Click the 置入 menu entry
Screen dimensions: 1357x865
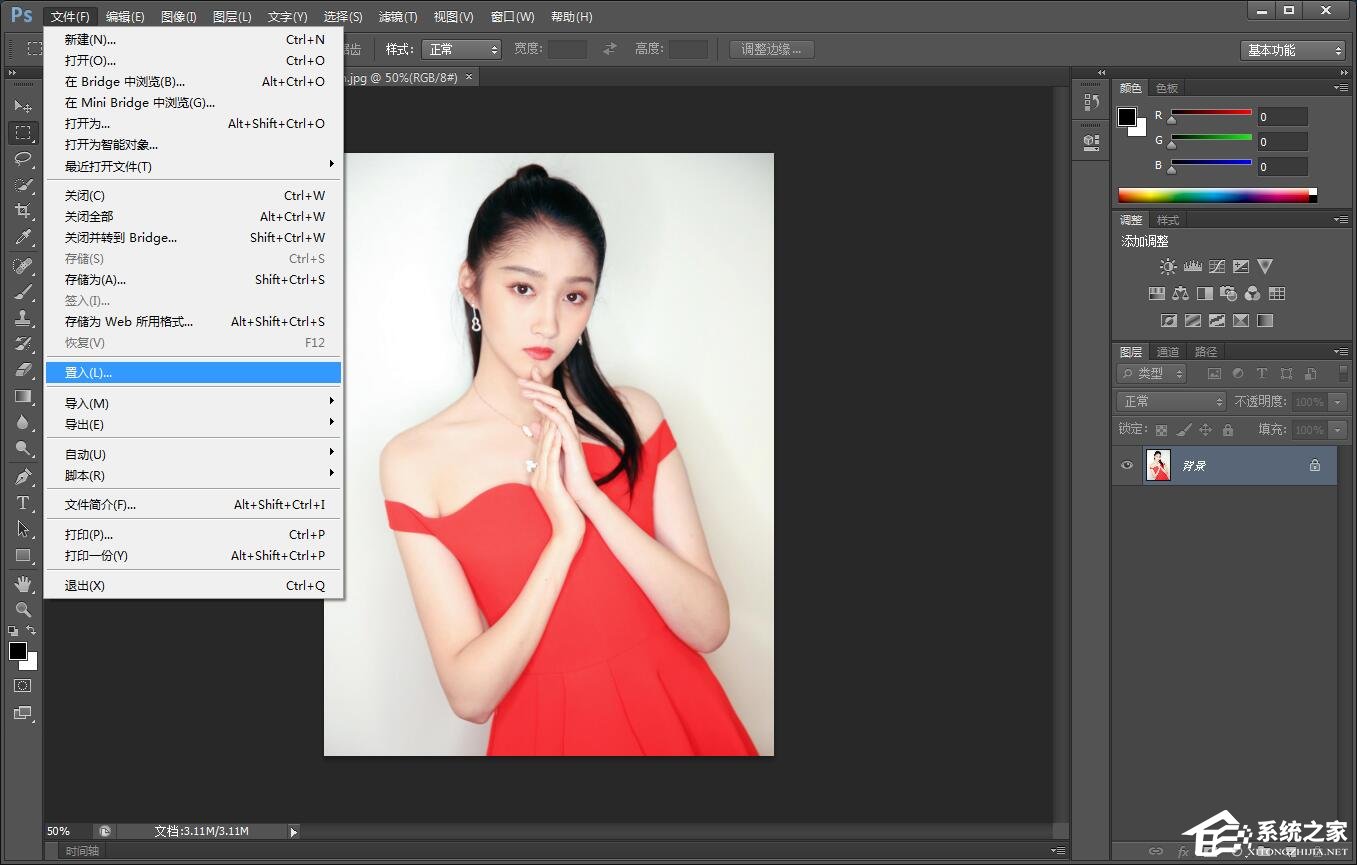(87, 372)
